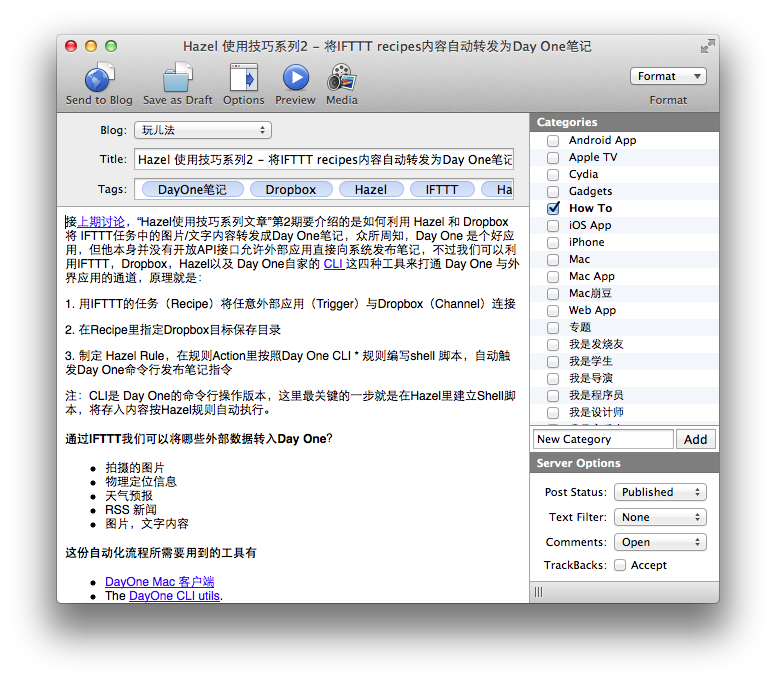Check the Apple TV category
Viewport: 776px width, 682px height.
click(553, 157)
